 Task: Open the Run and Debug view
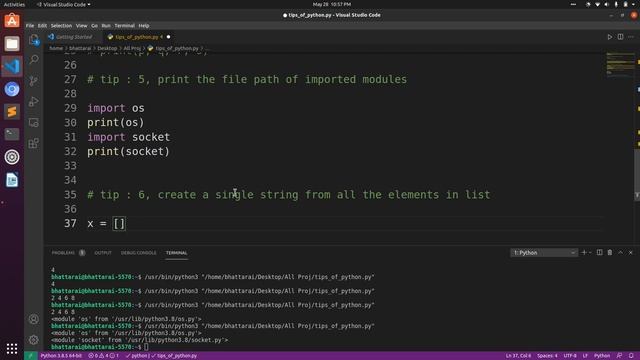34,101
